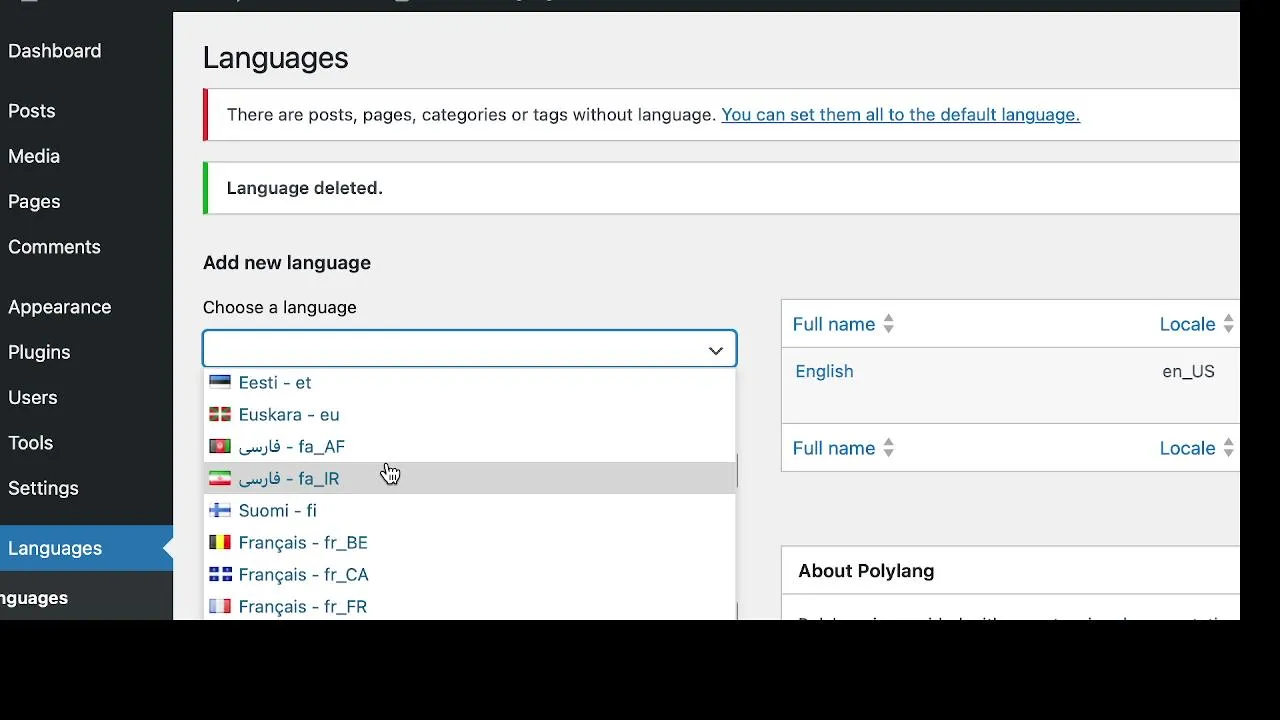Select the Estonian flag Eesti option
1280x720 pixels.
pyautogui.click(x=274, y=383)
